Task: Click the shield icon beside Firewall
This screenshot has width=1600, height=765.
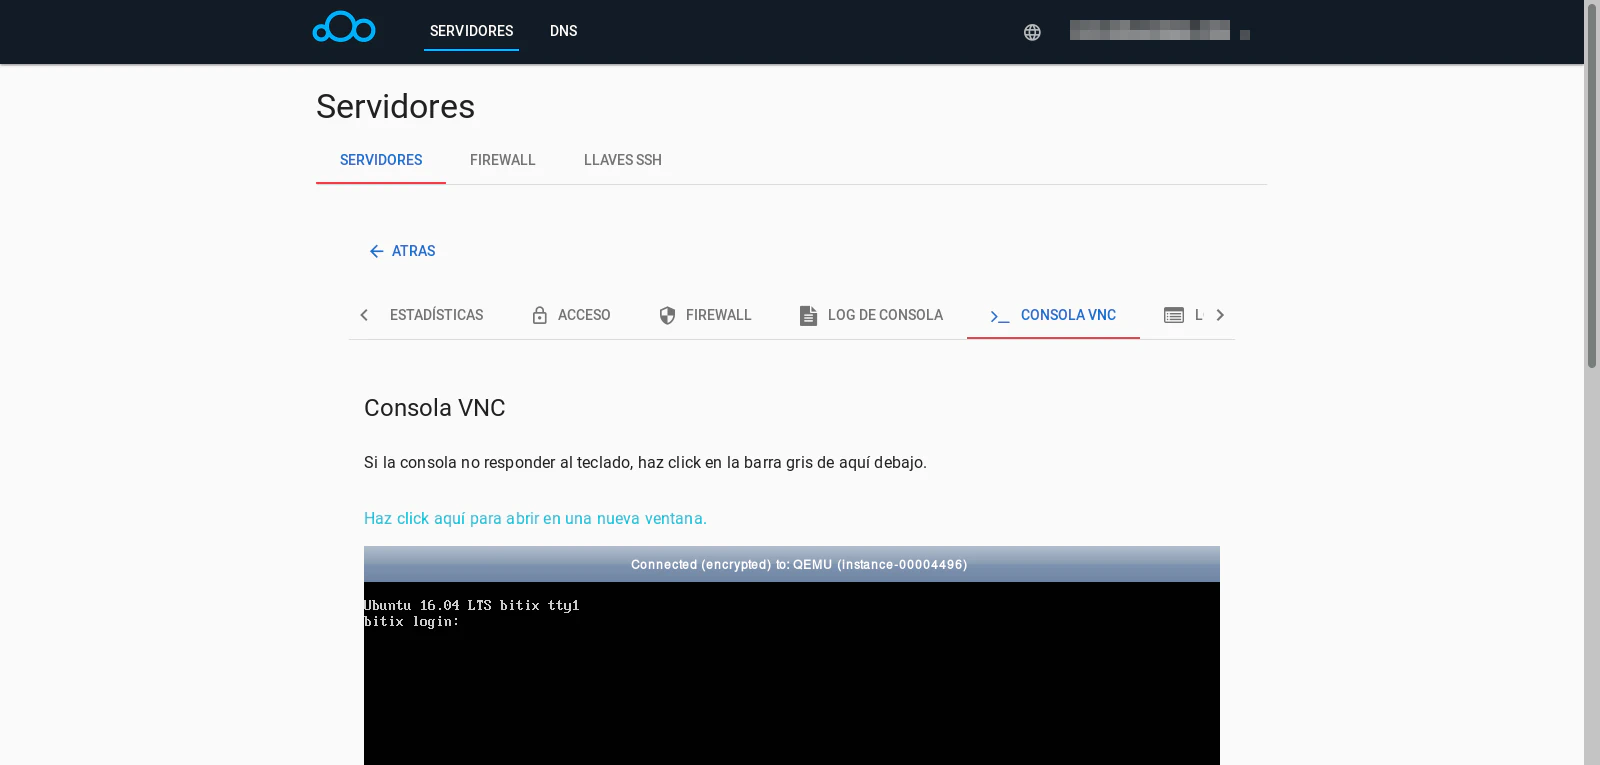Action: tap(668, 315)
